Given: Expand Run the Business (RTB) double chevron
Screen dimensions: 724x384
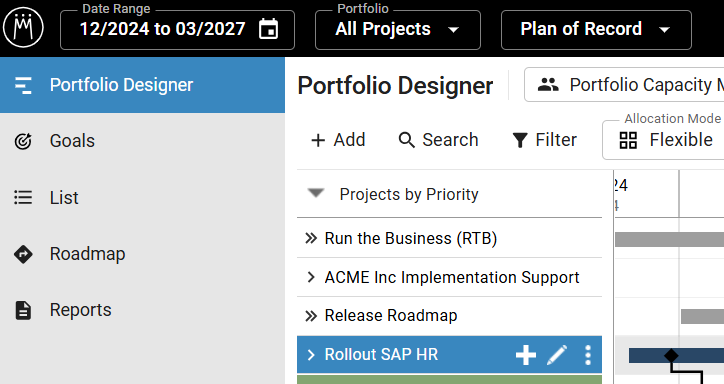Looking at the screenshot, I should pos(311,239).
